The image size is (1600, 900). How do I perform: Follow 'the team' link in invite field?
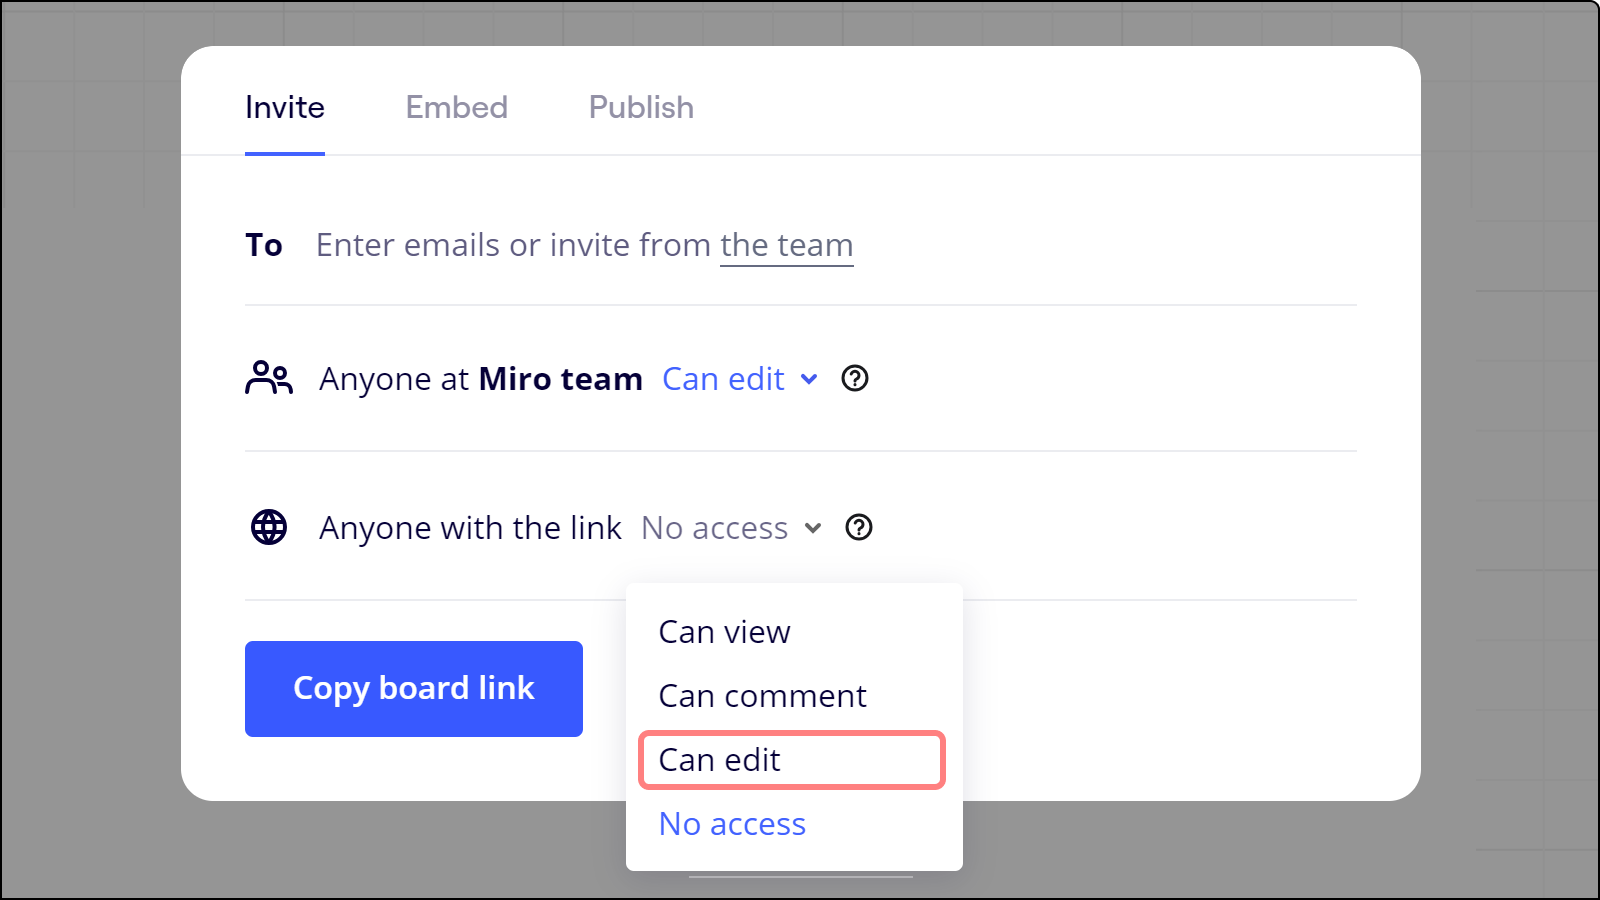786,245
